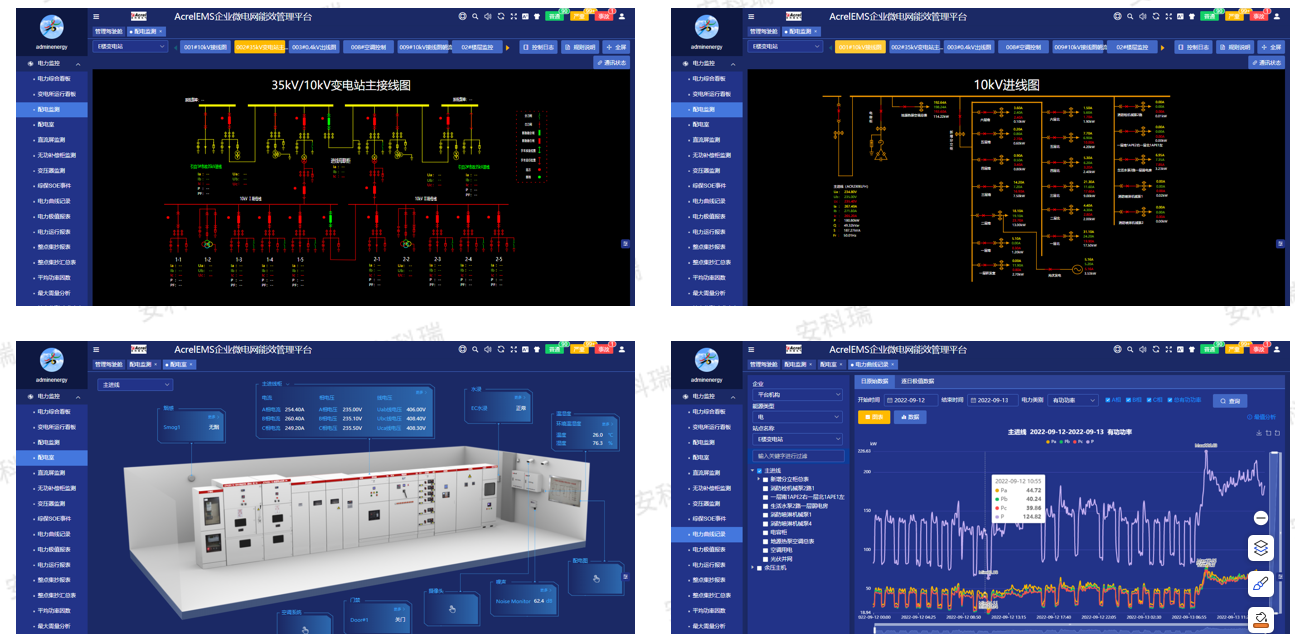Open the 主进线 dropdown in the 3D room view
1295x634 pixels.
(134, 384)
